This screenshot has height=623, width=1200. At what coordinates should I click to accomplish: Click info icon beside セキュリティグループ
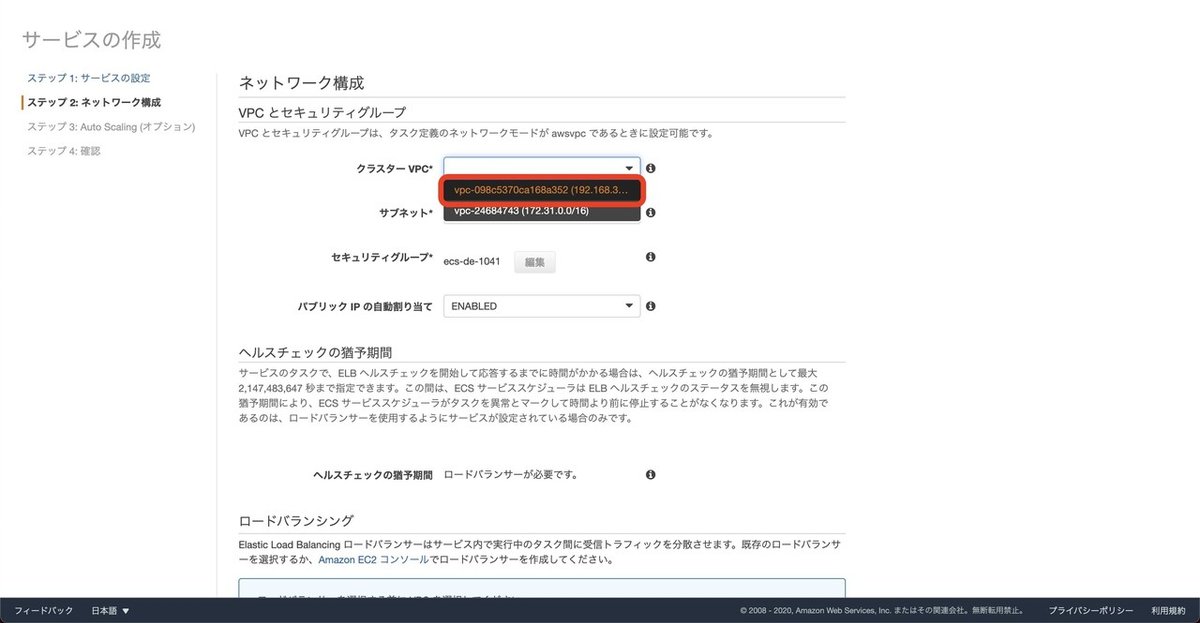click(650, 257)
